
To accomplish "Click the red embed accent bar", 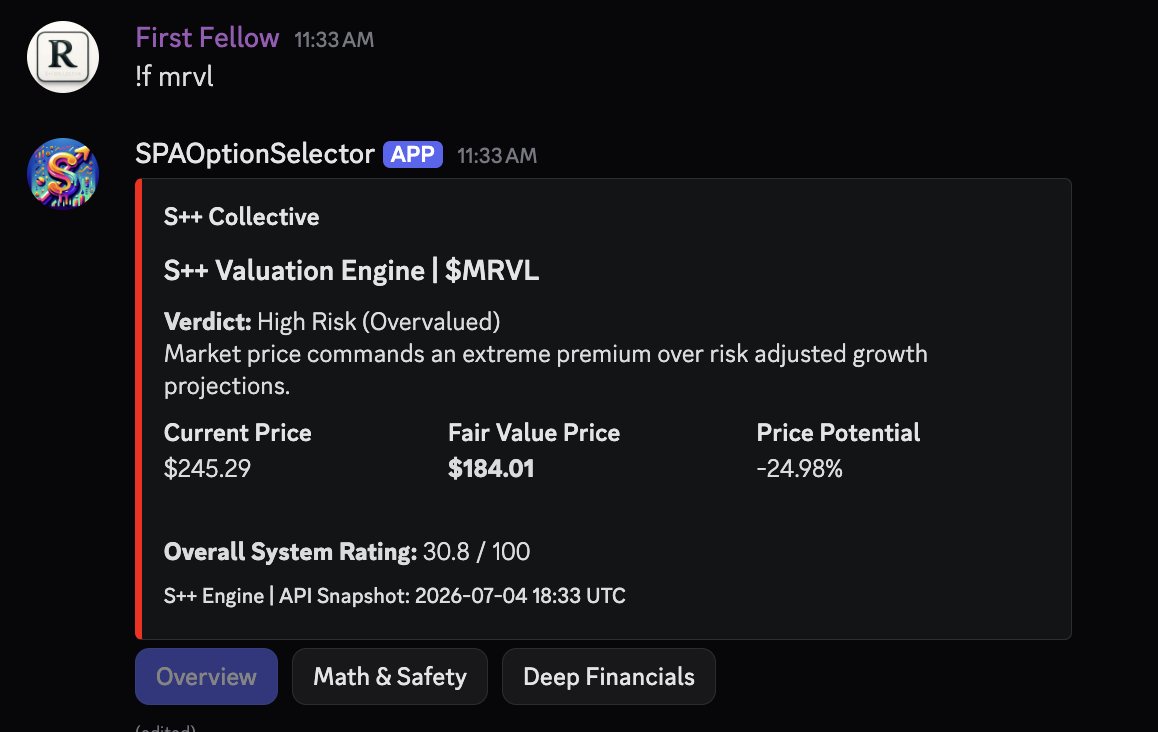I will coord(138,408).
